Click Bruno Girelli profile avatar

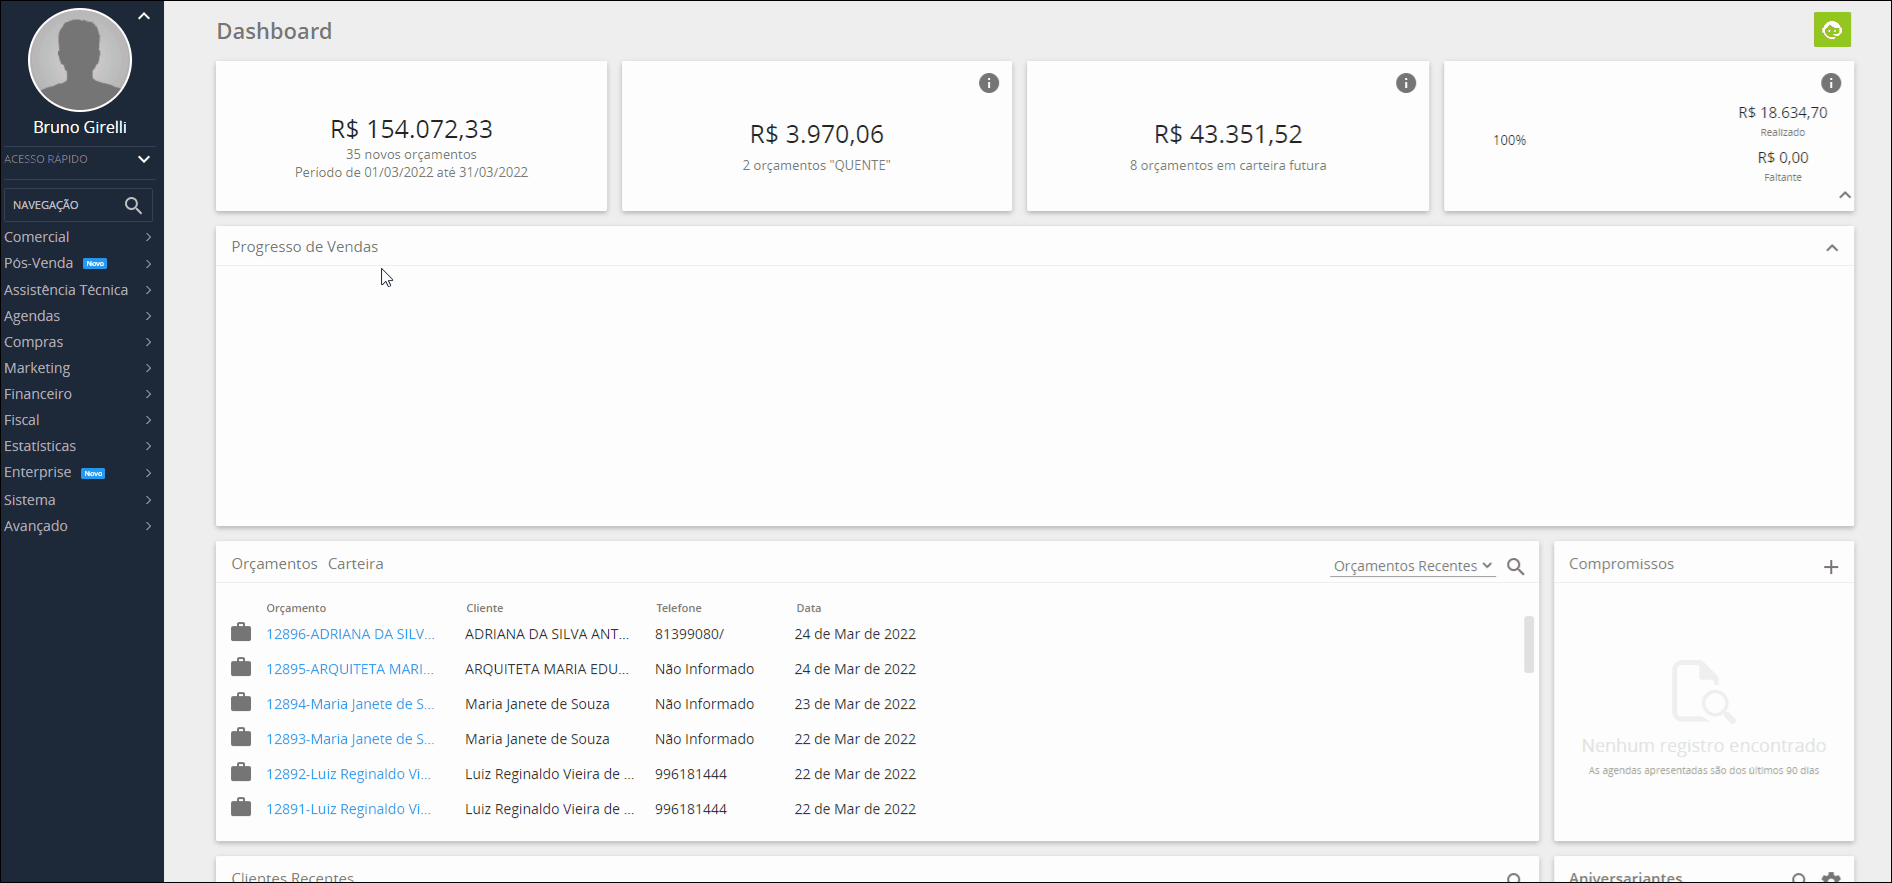pyautogui.click(x=80, y=60)
